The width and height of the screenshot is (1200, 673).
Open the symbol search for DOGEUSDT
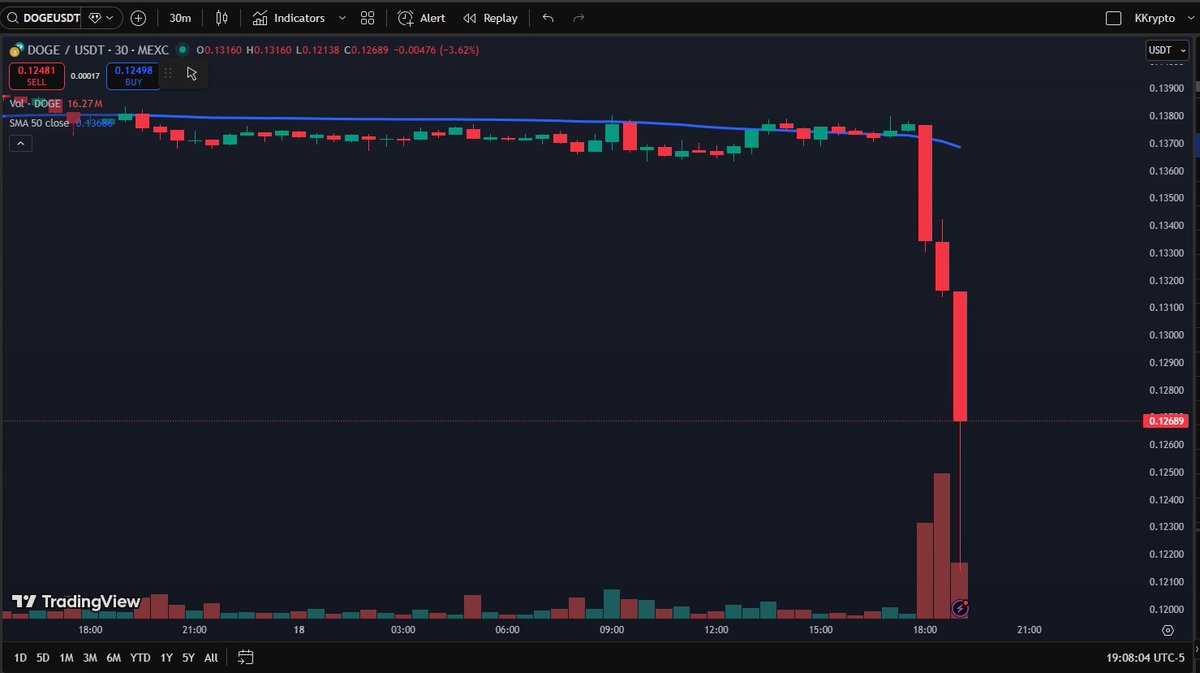[45, 17]
